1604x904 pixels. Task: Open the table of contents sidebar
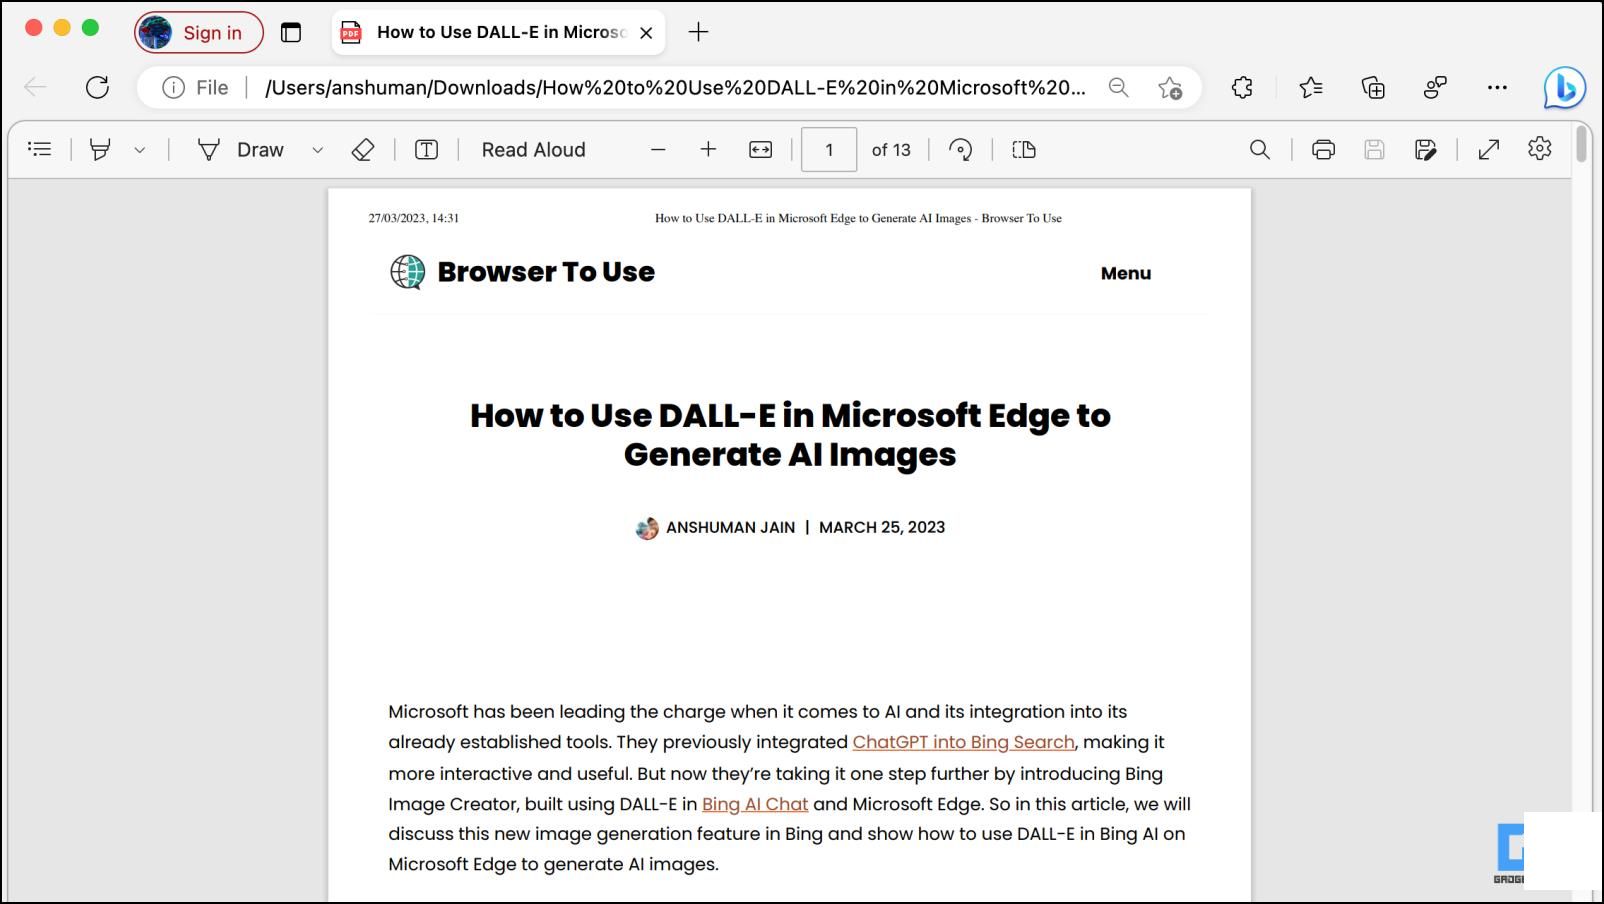40,150
